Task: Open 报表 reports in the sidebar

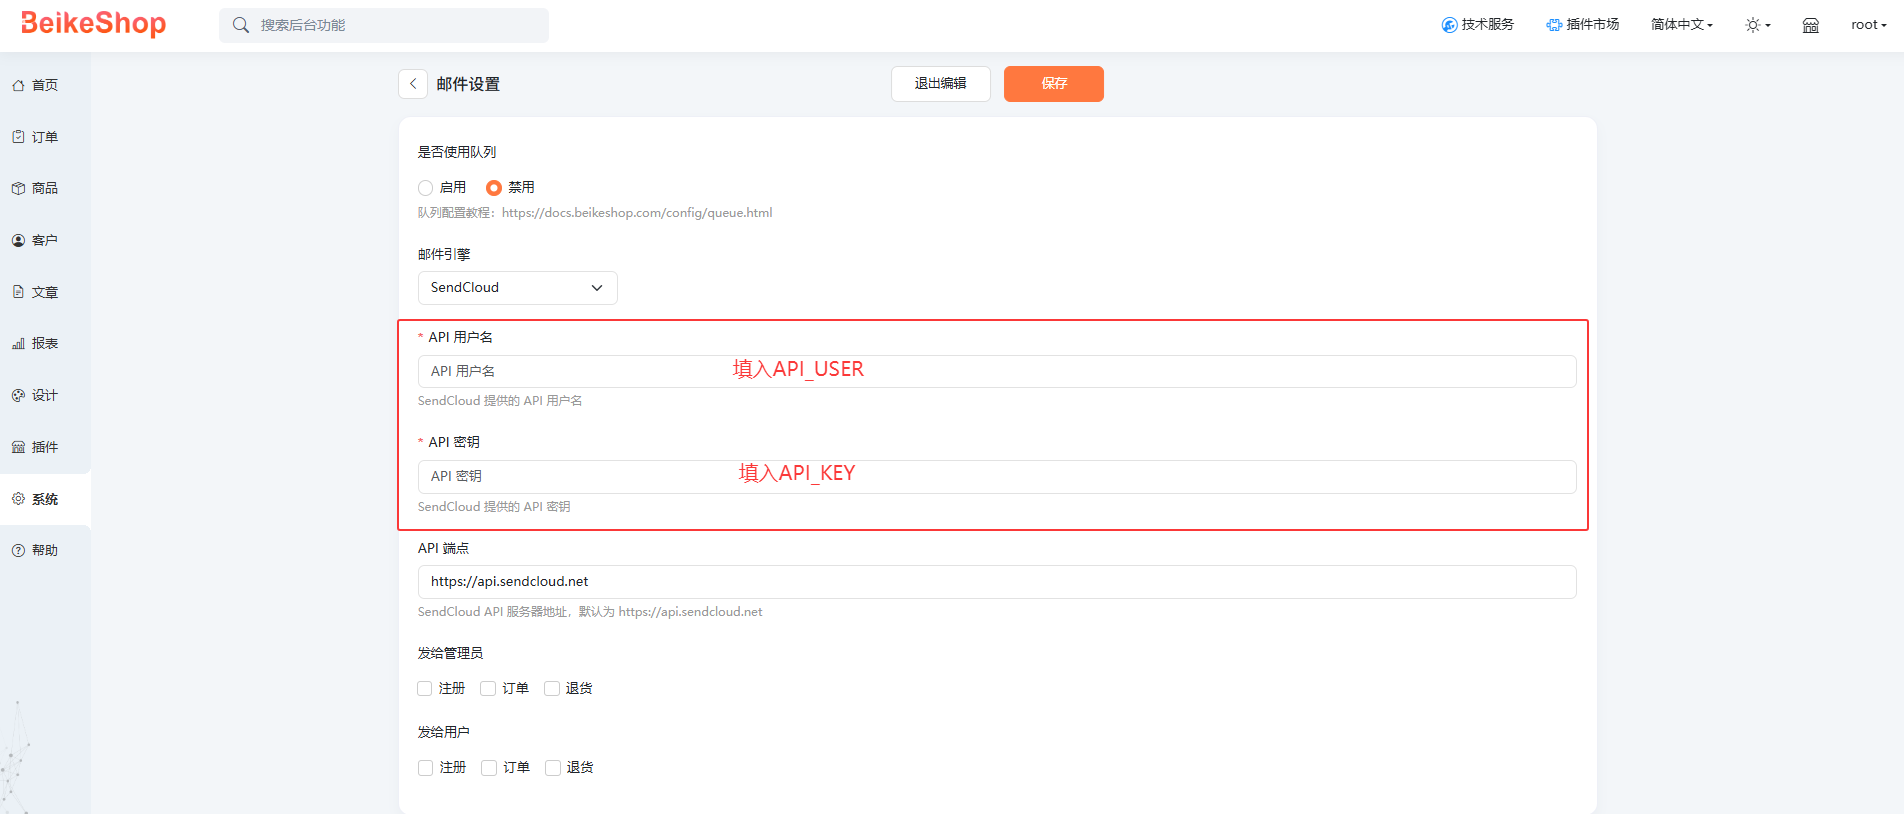Action: tap(45, 343)
